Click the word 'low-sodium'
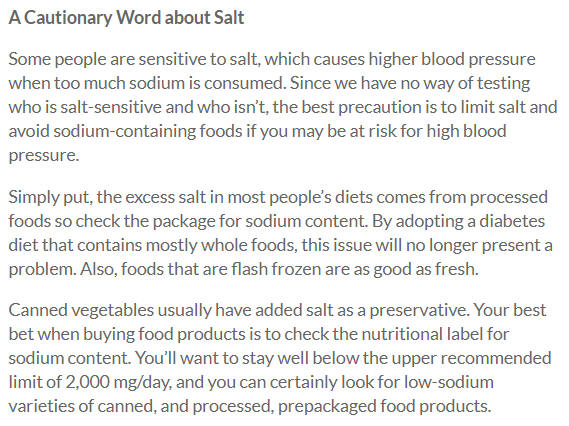 [x=449, y=382]
